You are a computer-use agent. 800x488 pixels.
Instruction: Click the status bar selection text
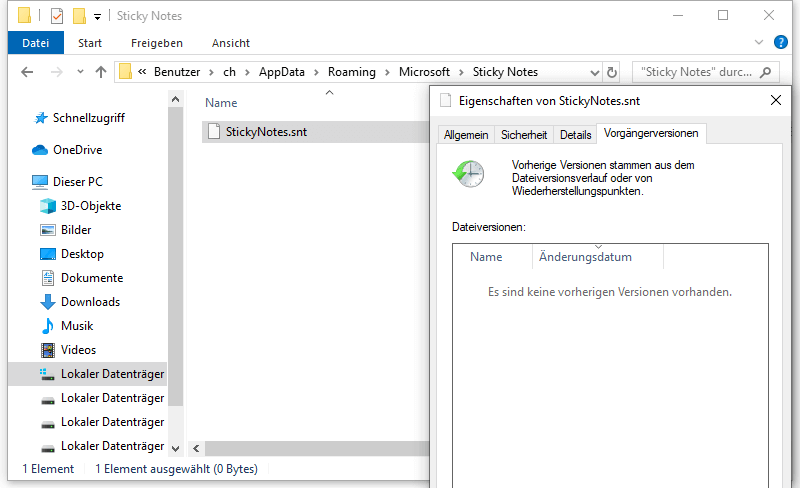(176, 469)
